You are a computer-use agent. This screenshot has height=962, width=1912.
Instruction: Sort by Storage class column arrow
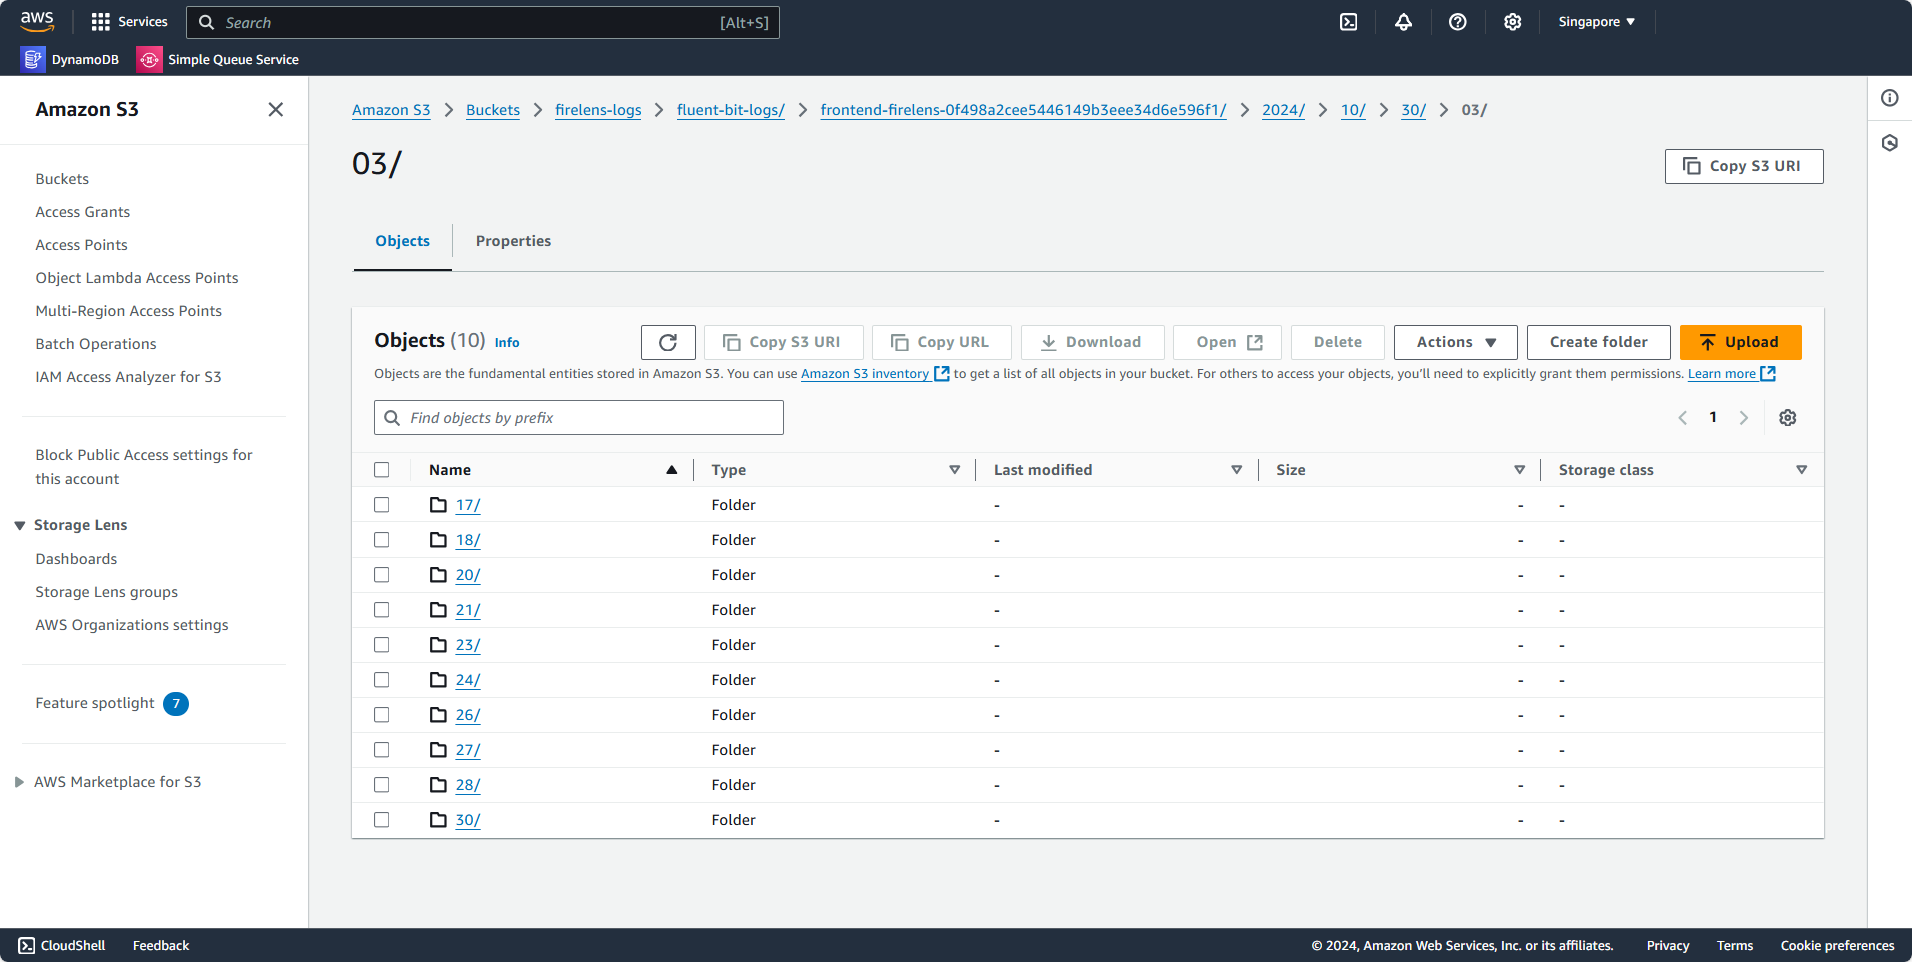tap(1802, 470)
